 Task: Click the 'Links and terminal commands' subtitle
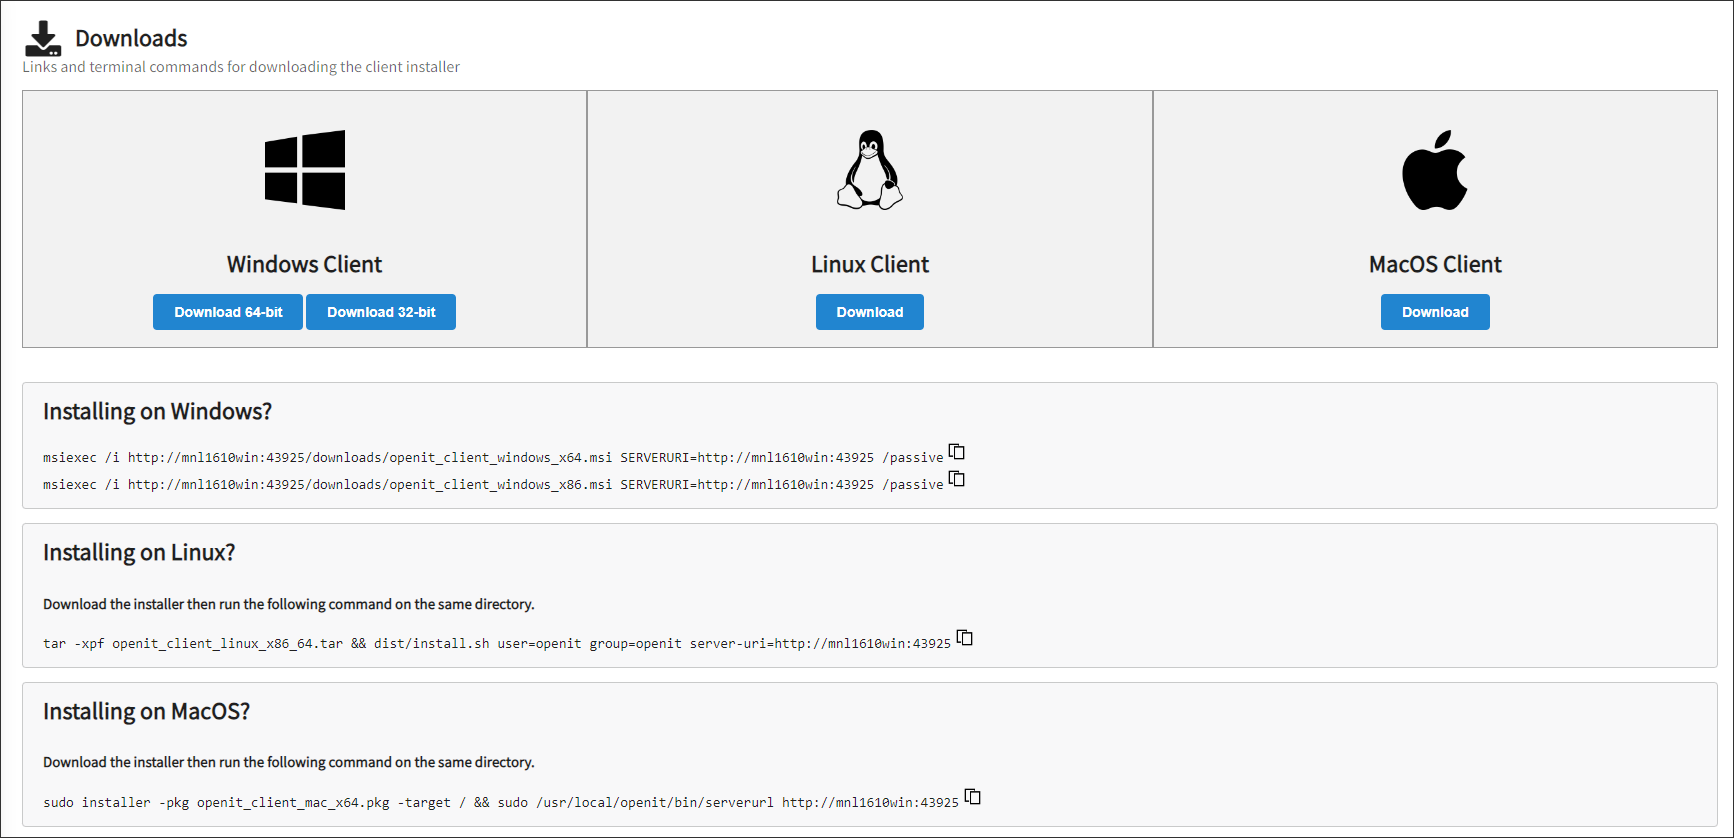241,67
